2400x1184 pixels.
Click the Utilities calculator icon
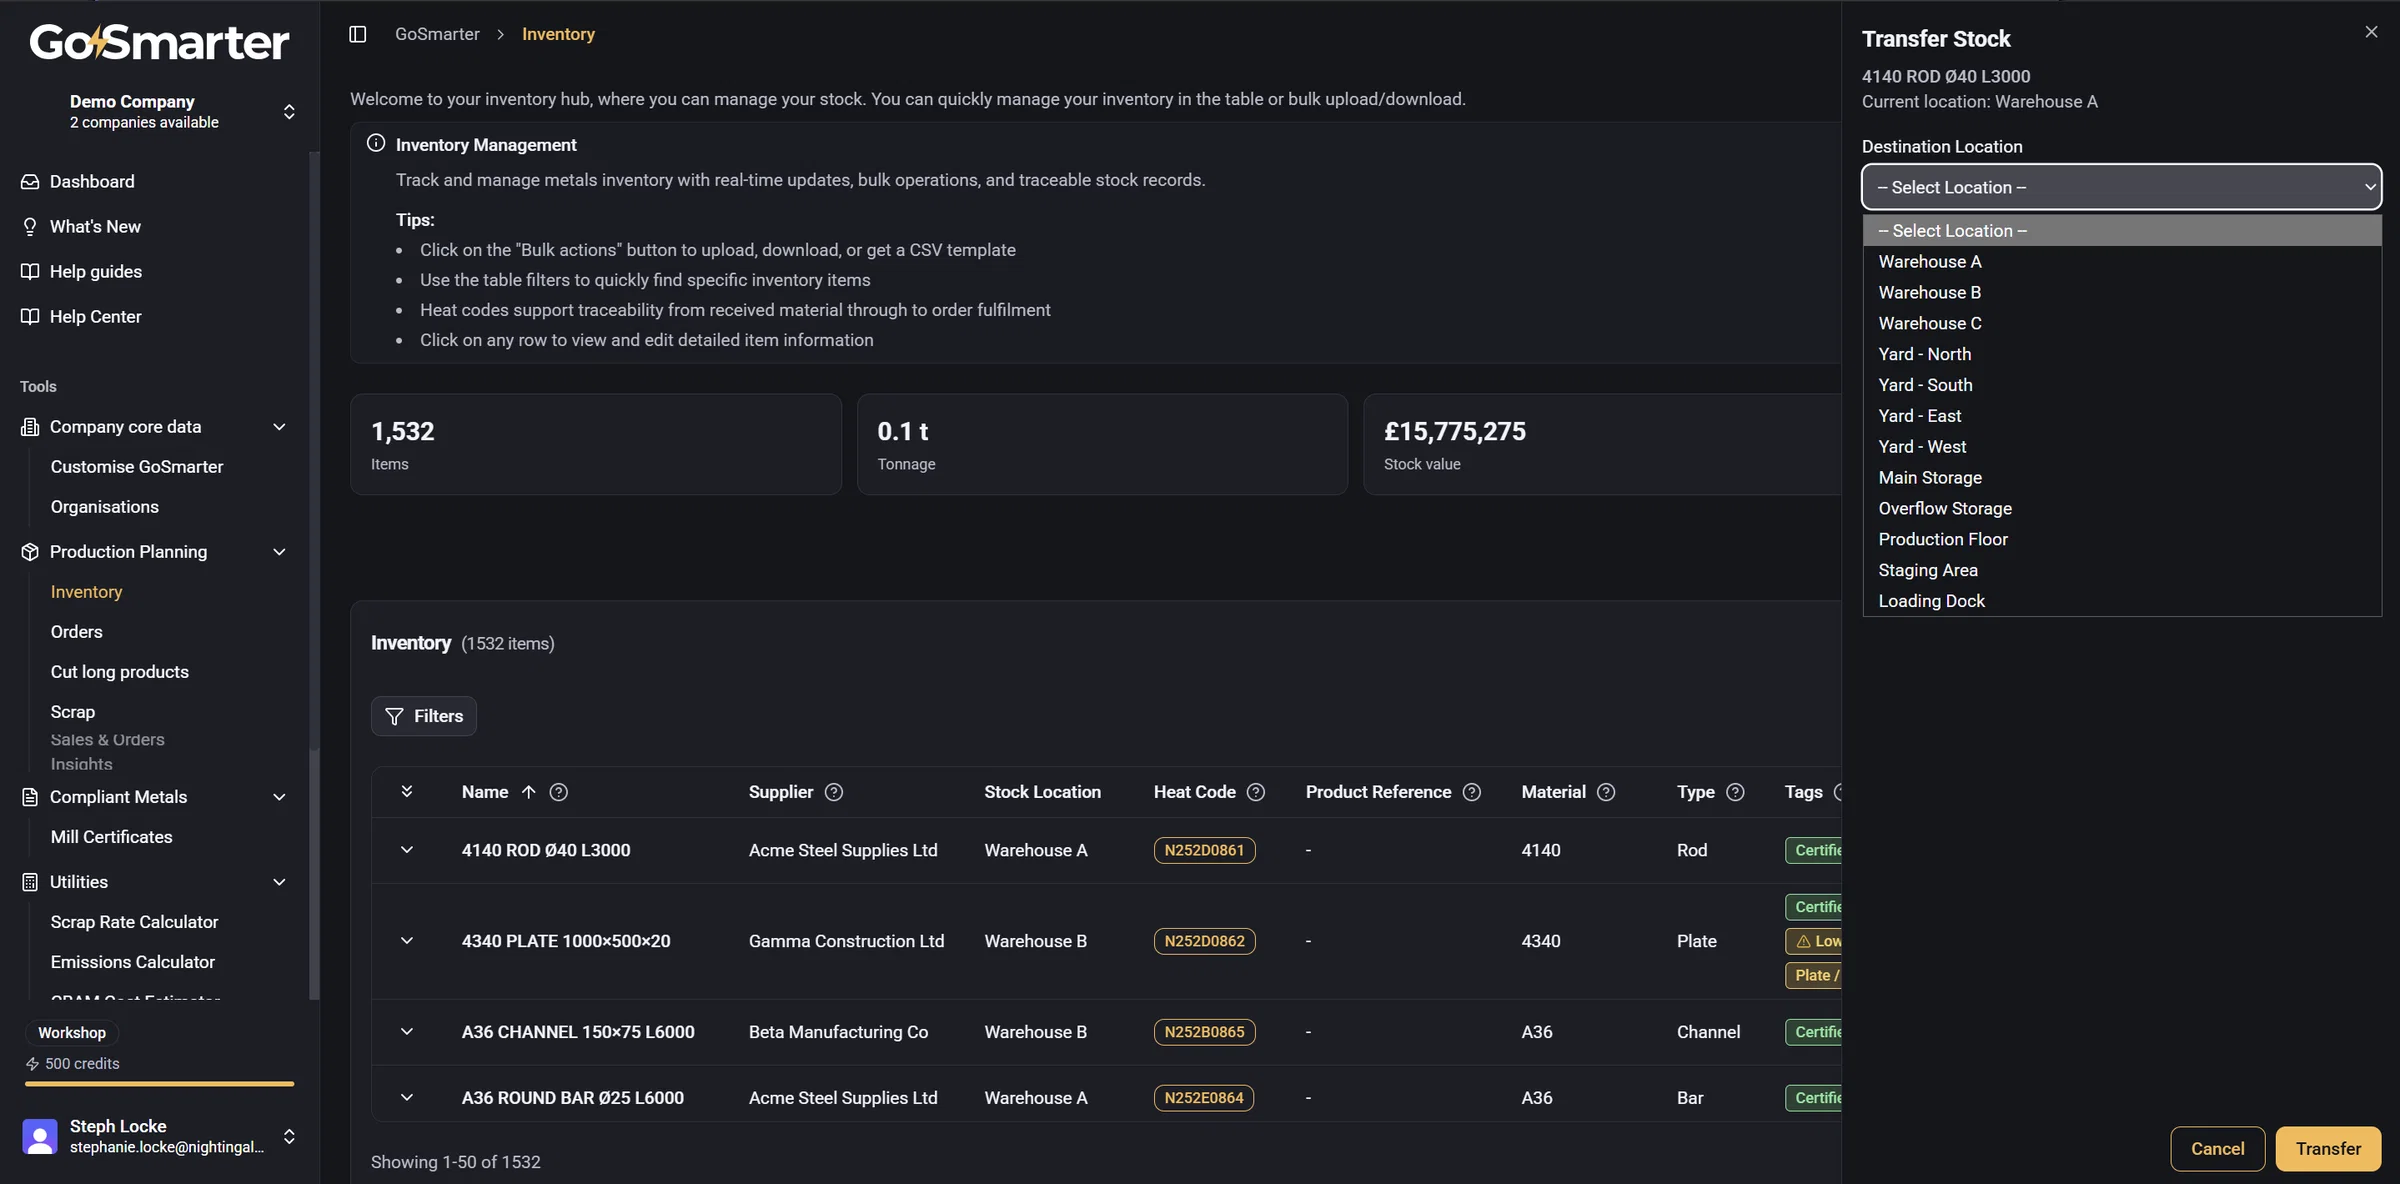30,882
